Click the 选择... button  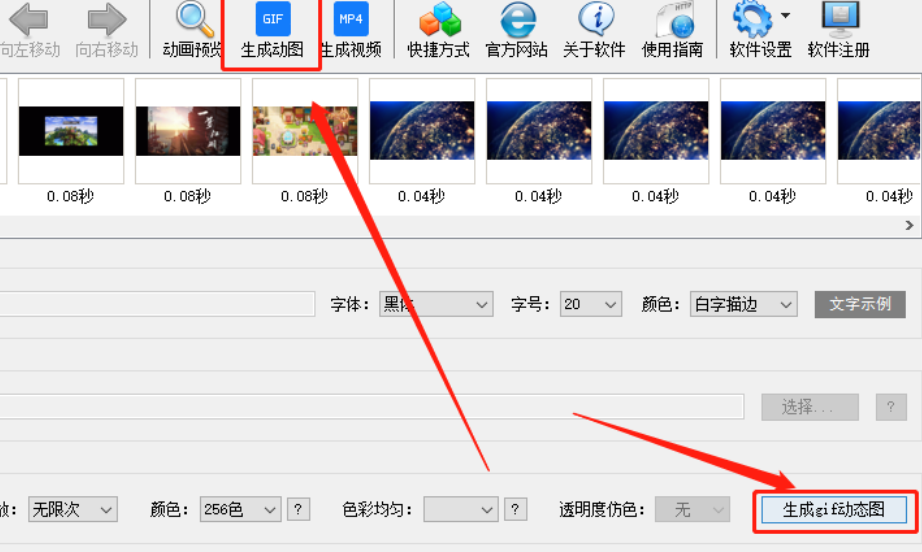click(810, 407)
